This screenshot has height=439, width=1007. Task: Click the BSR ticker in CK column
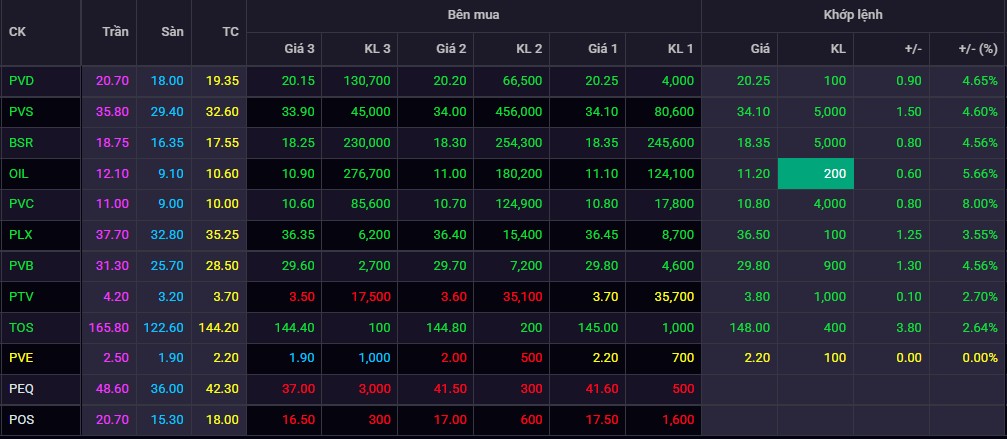21,143
